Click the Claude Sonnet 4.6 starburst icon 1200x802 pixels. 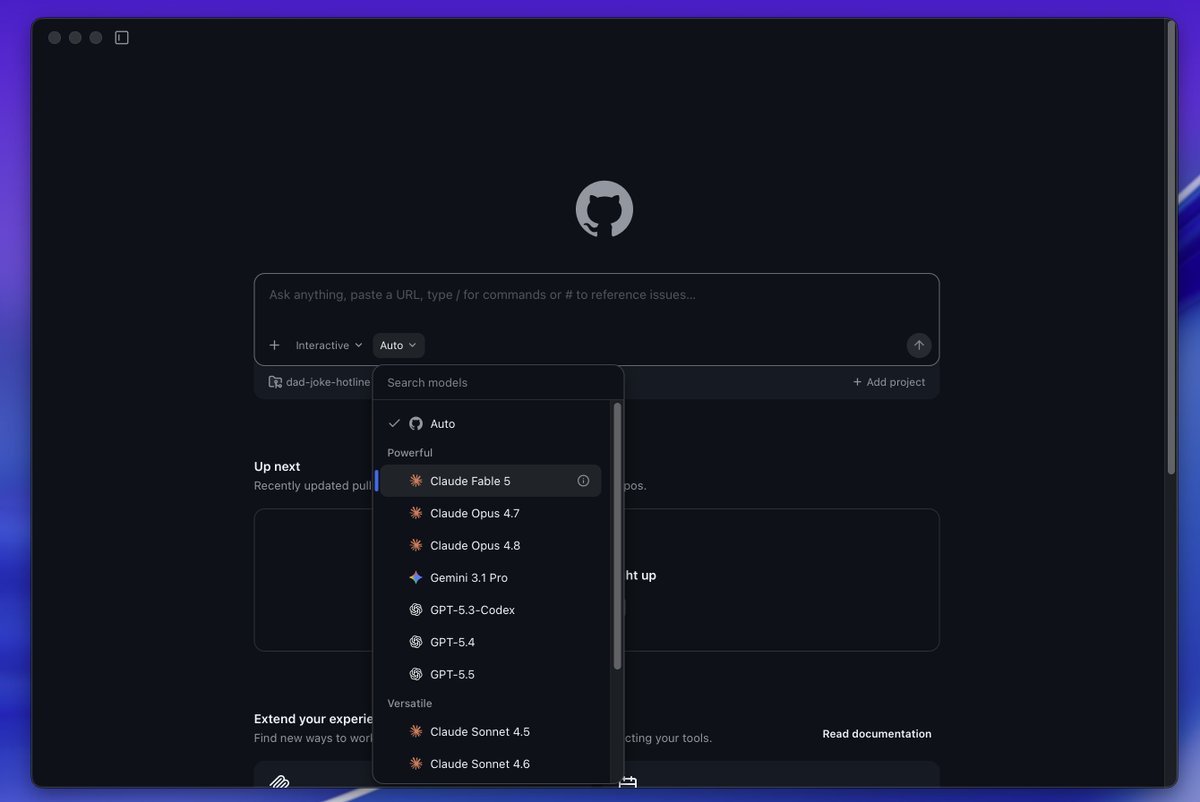[416, 763]
